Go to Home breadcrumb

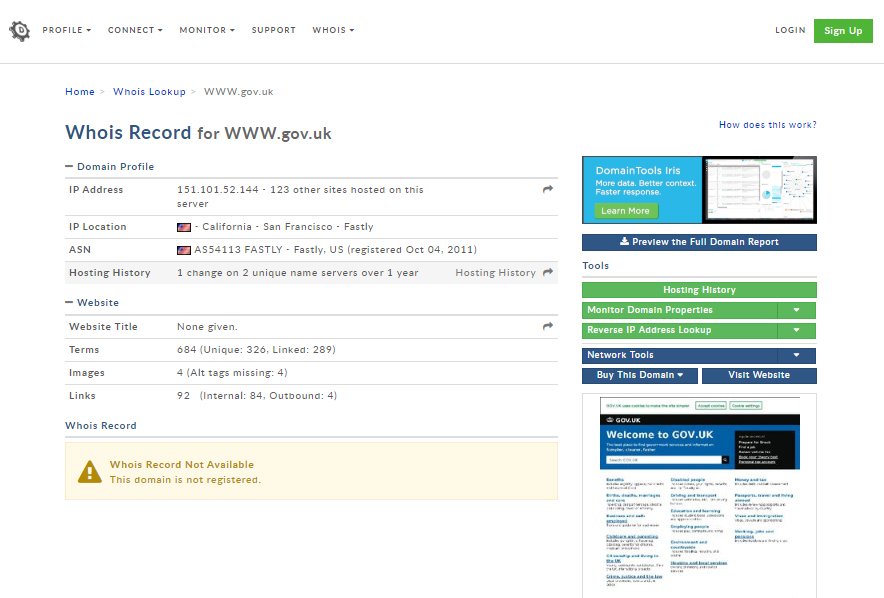[x=80, y=91]
